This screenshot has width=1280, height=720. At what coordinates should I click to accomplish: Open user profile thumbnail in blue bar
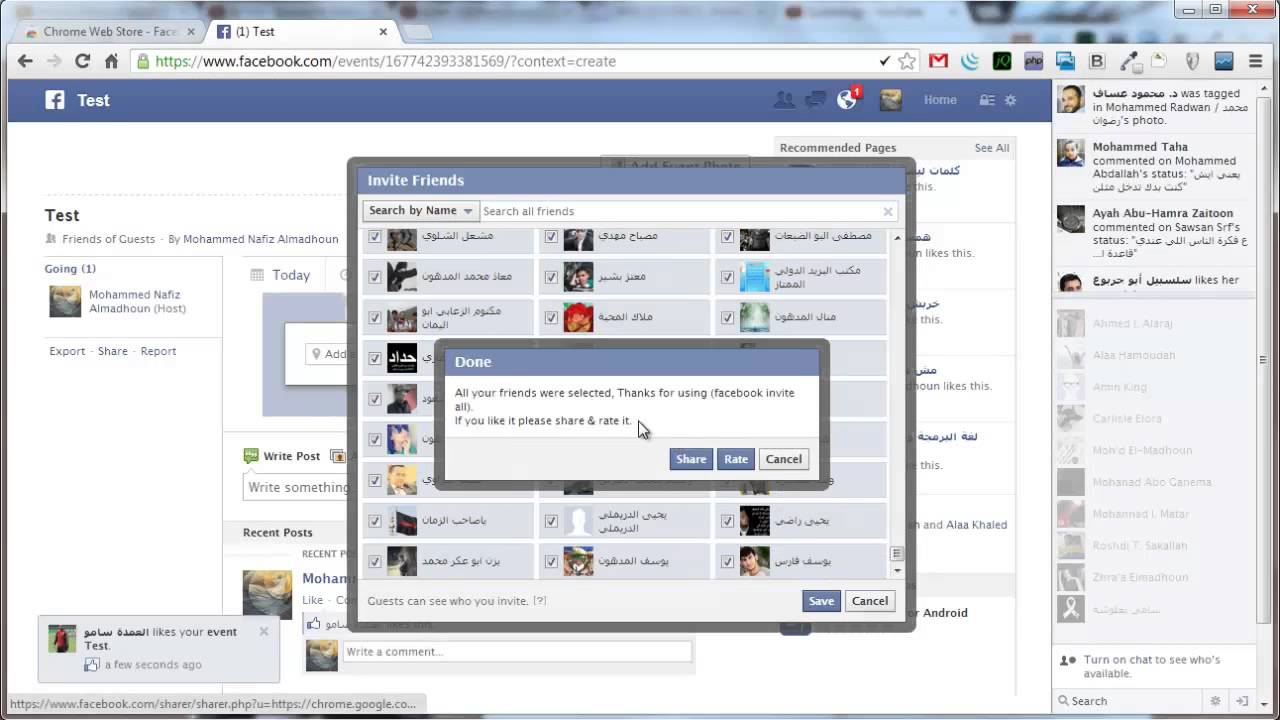890,100
